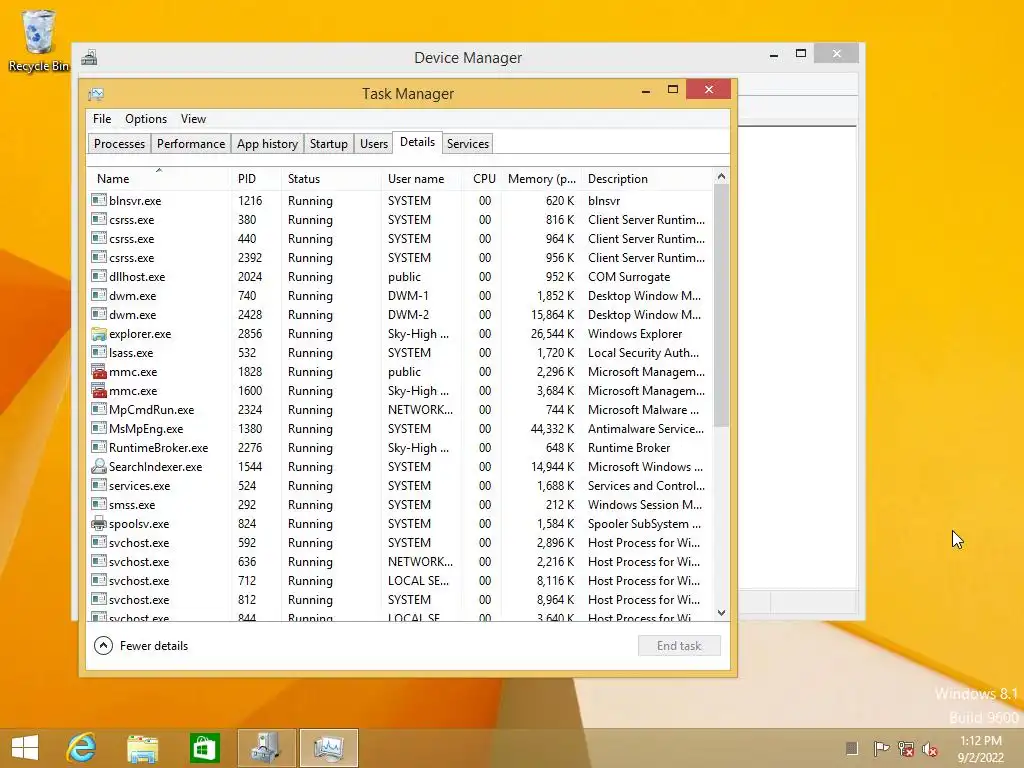
Task: Open the Windows Start button
Action: [25, 748]
